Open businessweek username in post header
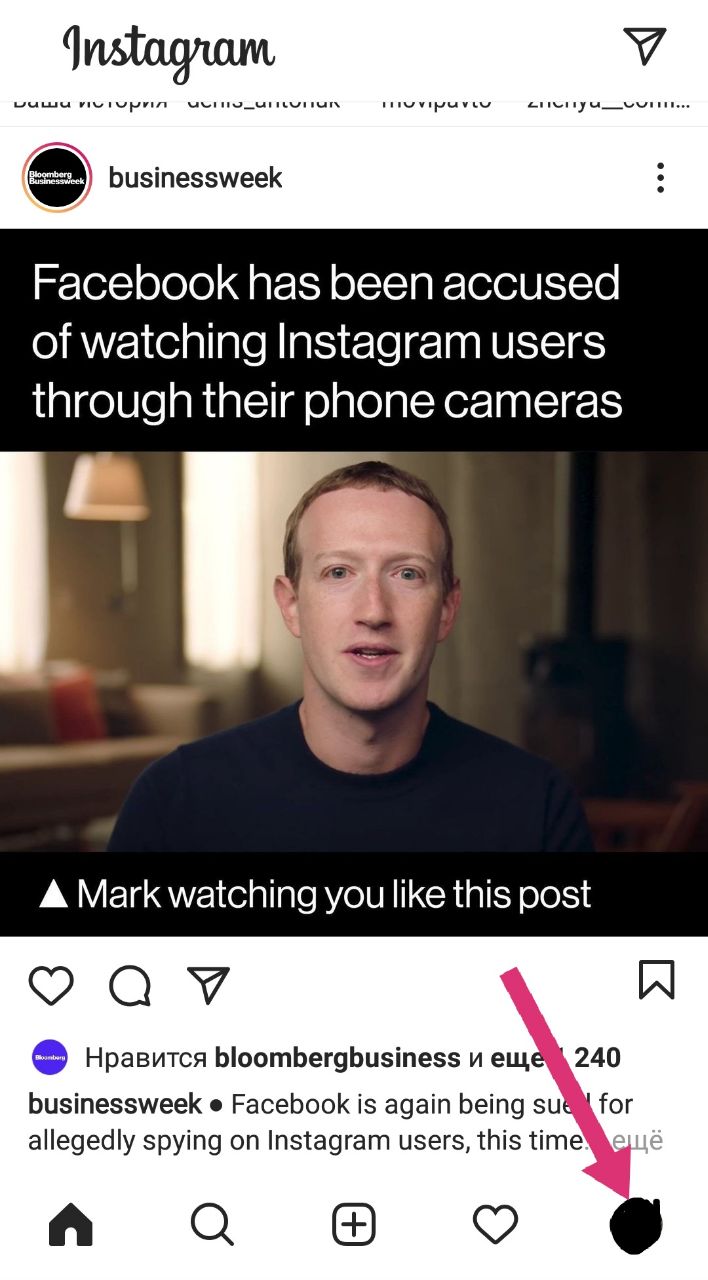Image resolution: width=708 pixels, height=1280 pixels. (195, 178)
